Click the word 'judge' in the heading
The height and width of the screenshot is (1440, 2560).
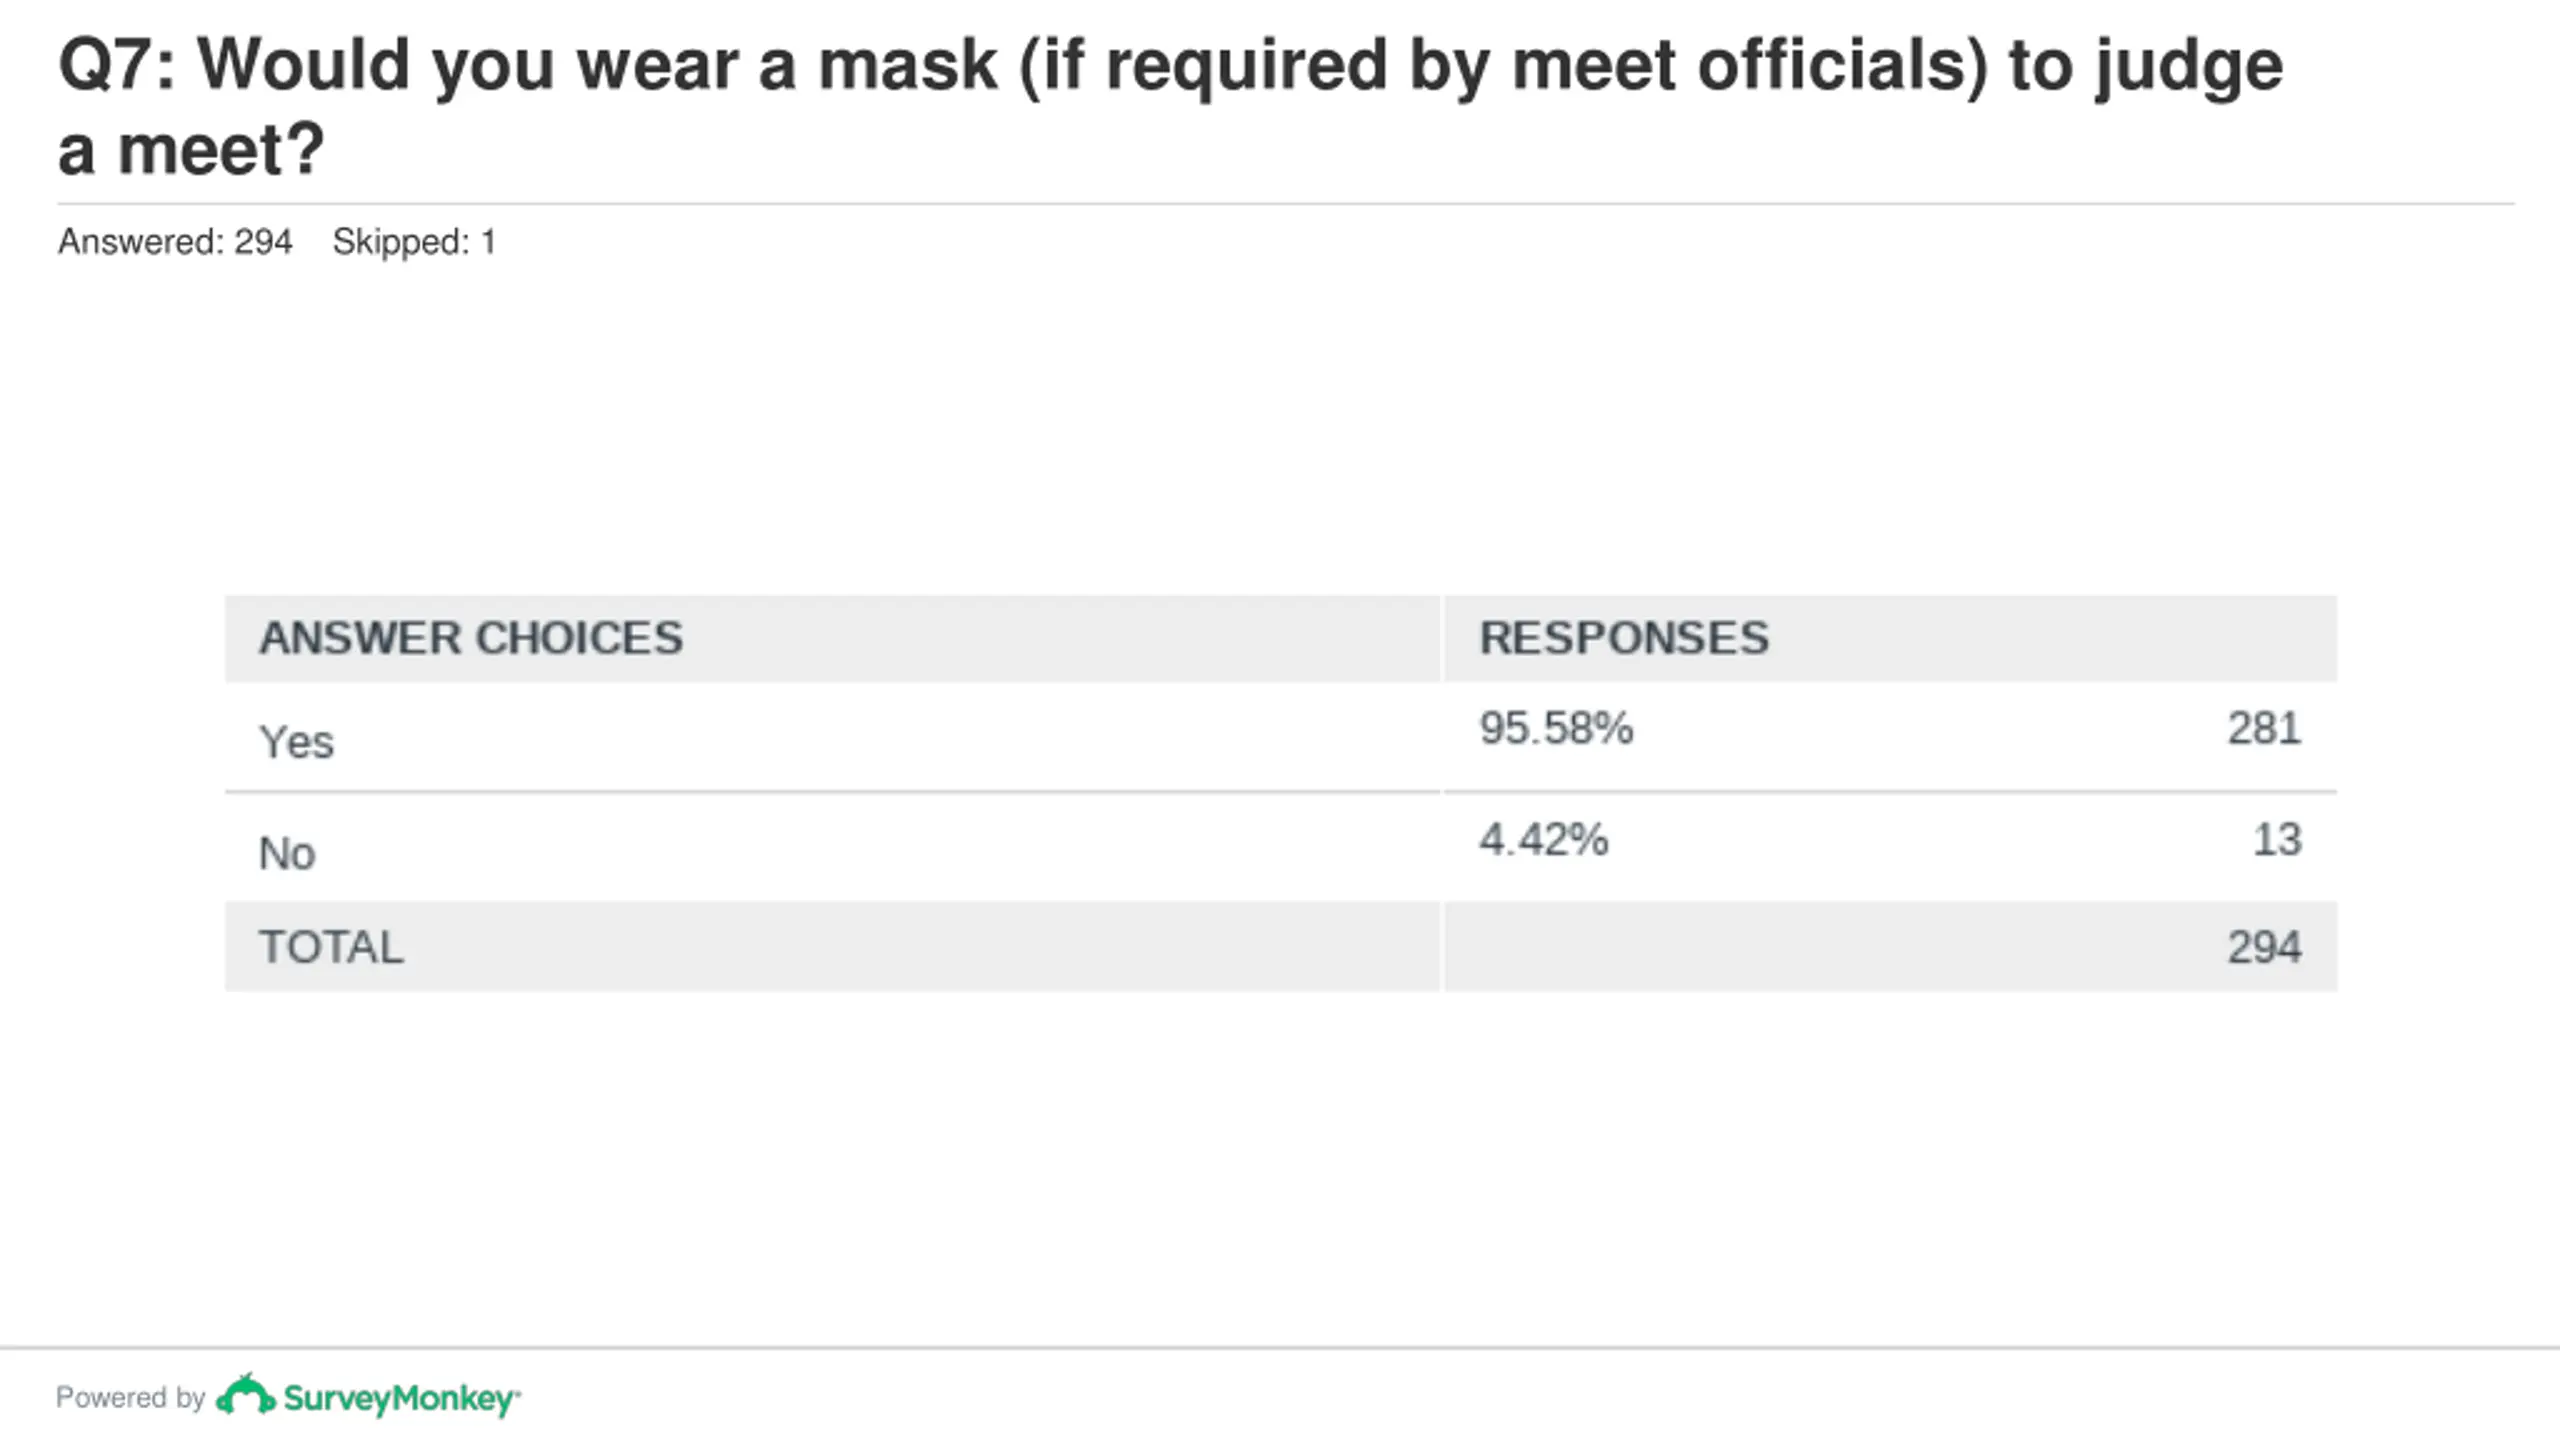pos(2189,65)
